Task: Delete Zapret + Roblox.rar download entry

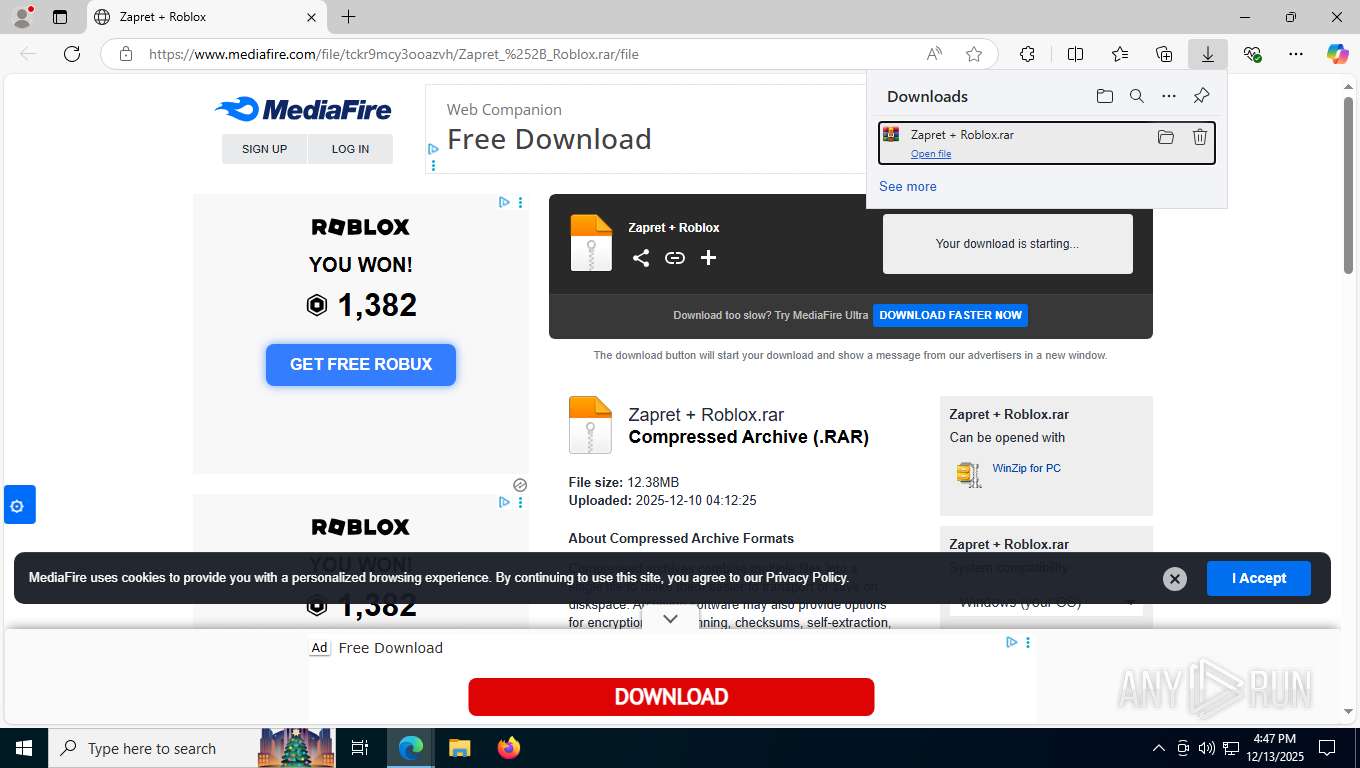Action: tap(1200, 137)
